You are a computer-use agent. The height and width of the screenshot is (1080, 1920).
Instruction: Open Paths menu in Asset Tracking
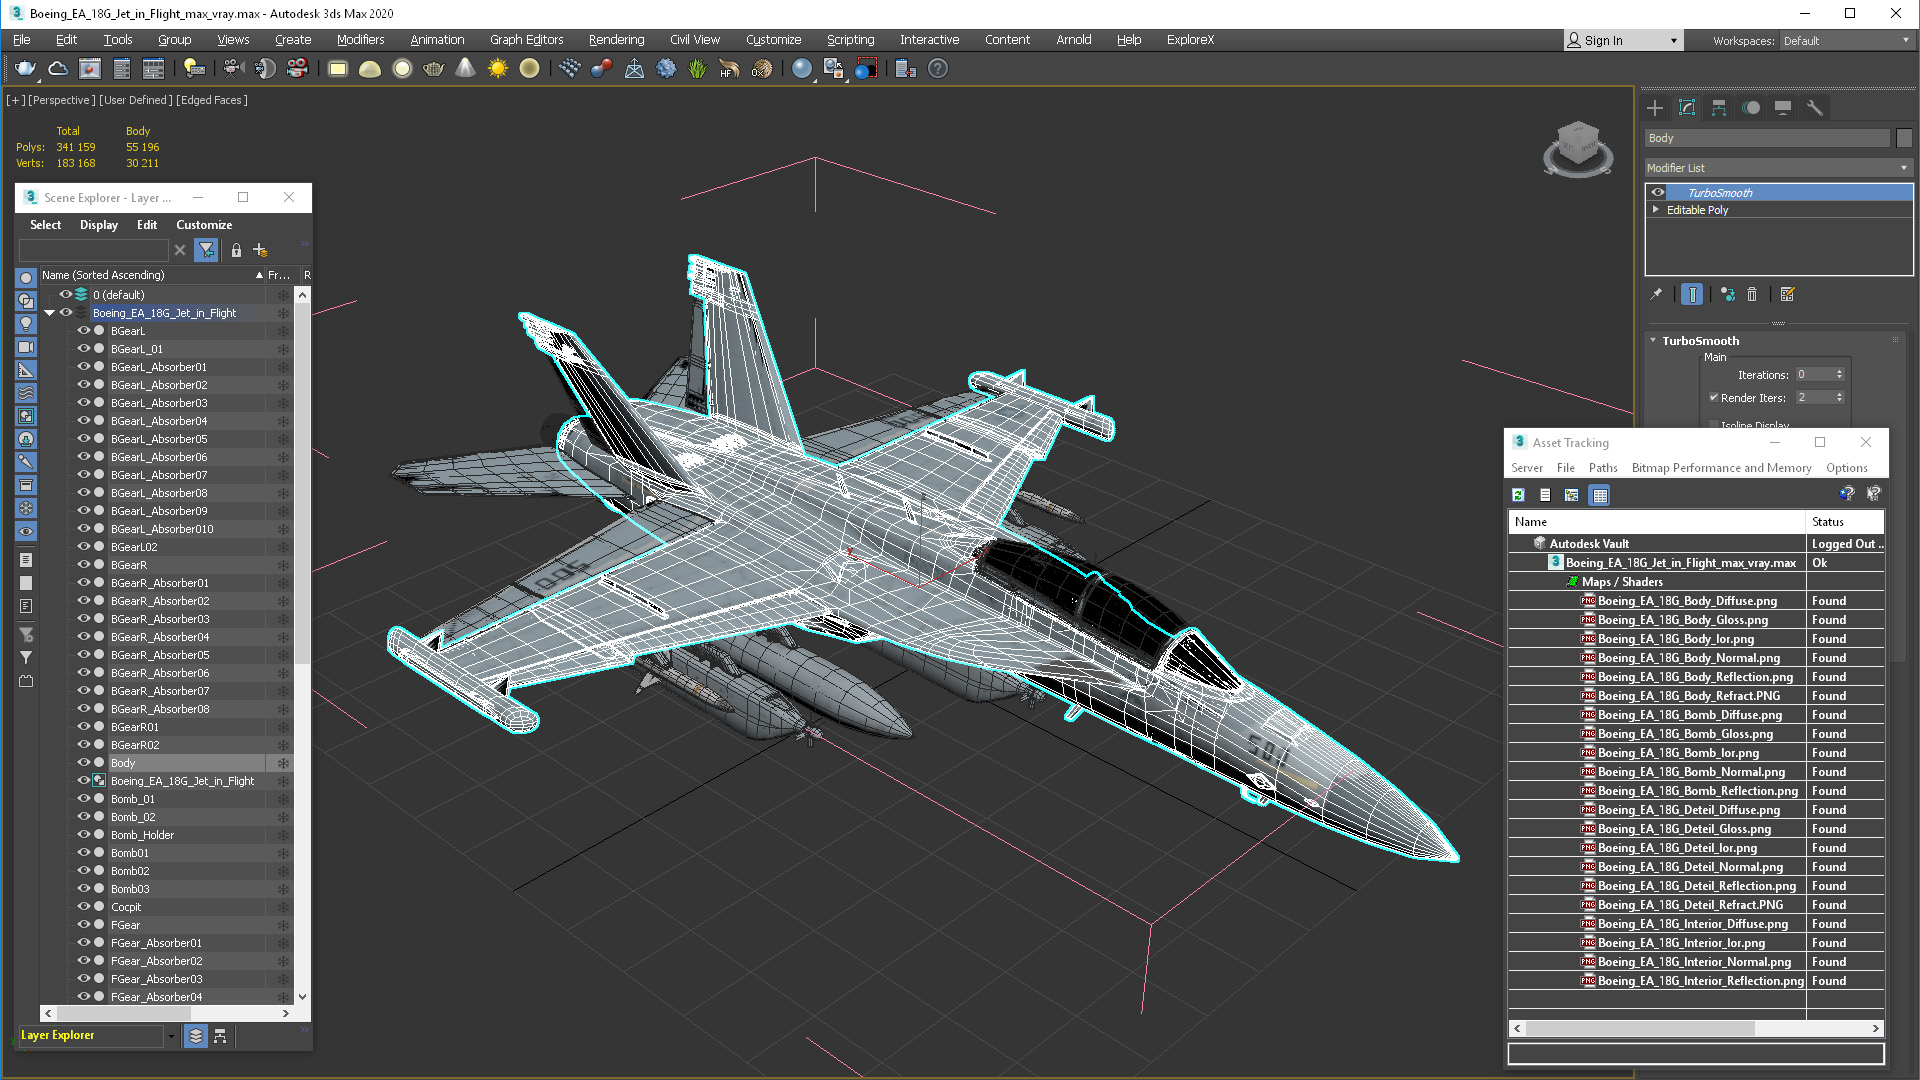(1603, 468)
